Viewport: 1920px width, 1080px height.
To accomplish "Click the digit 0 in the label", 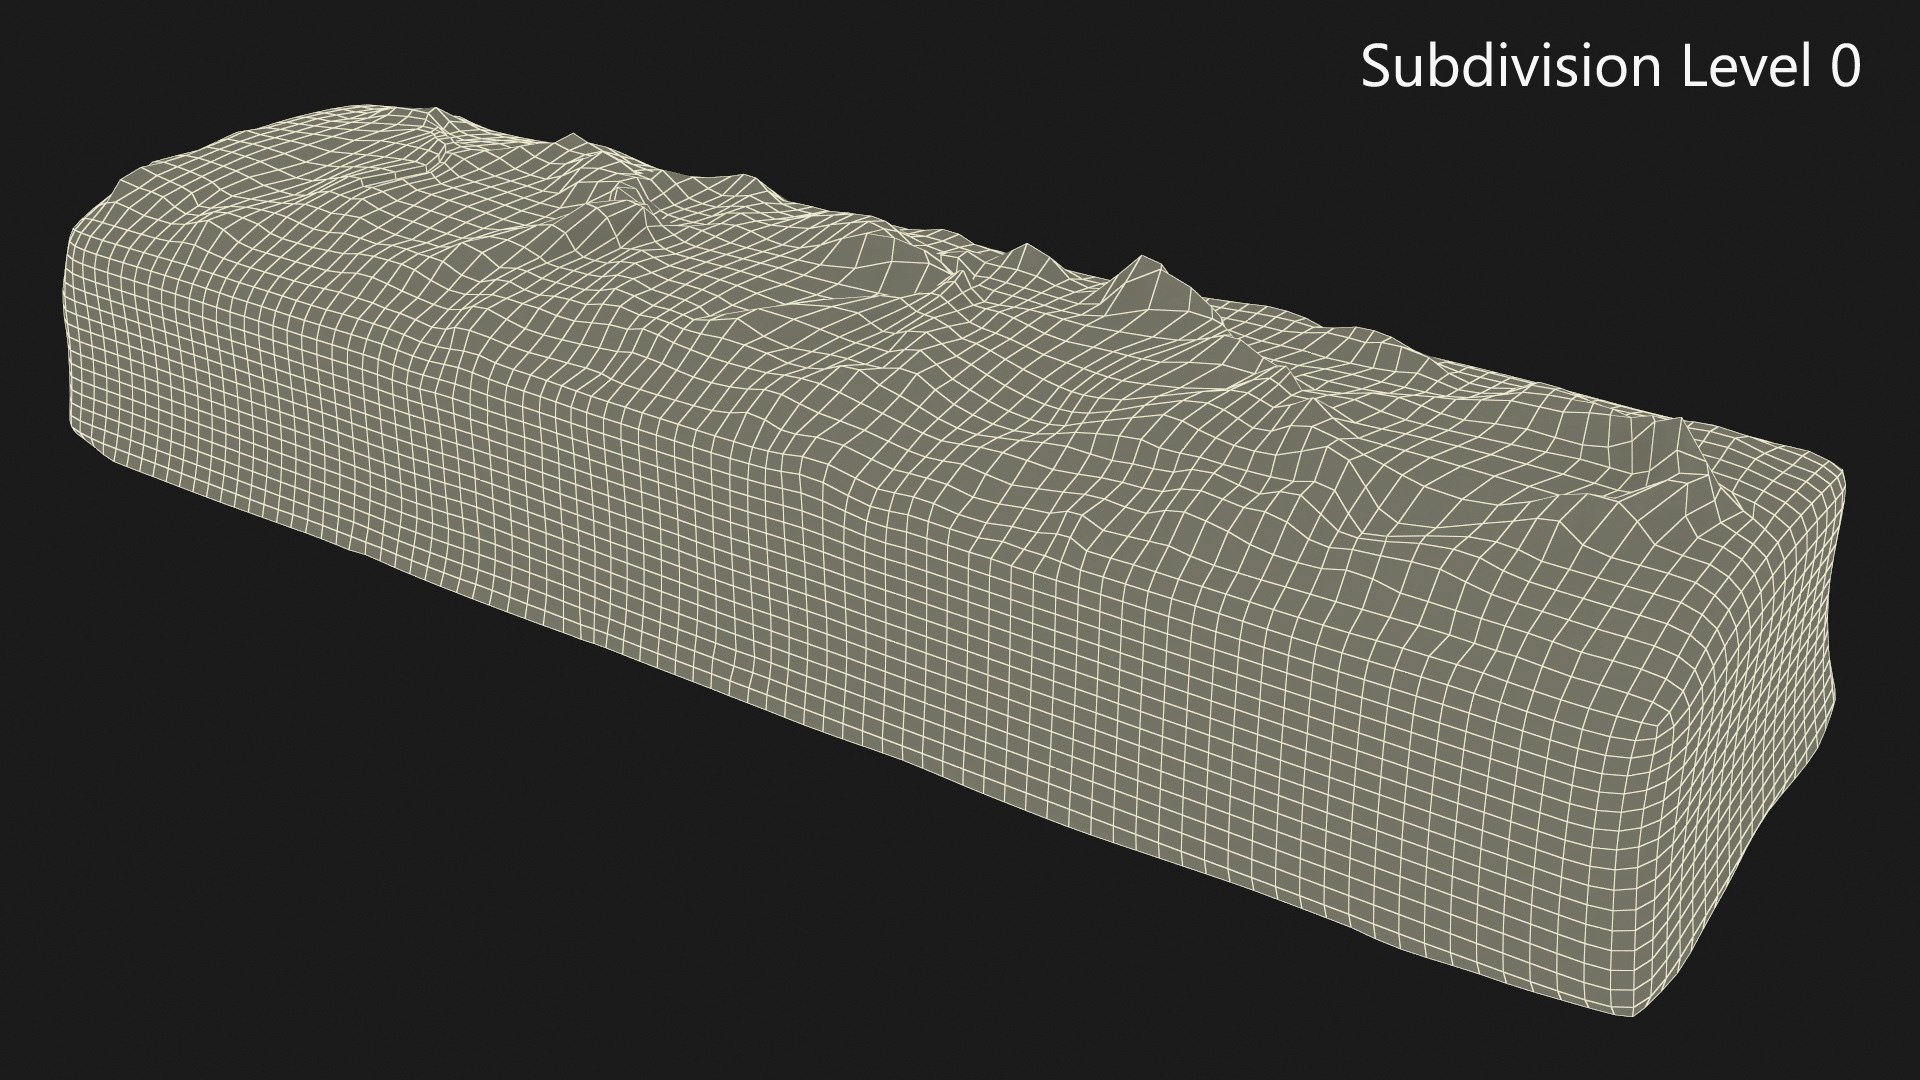I will coord(1846,68).
